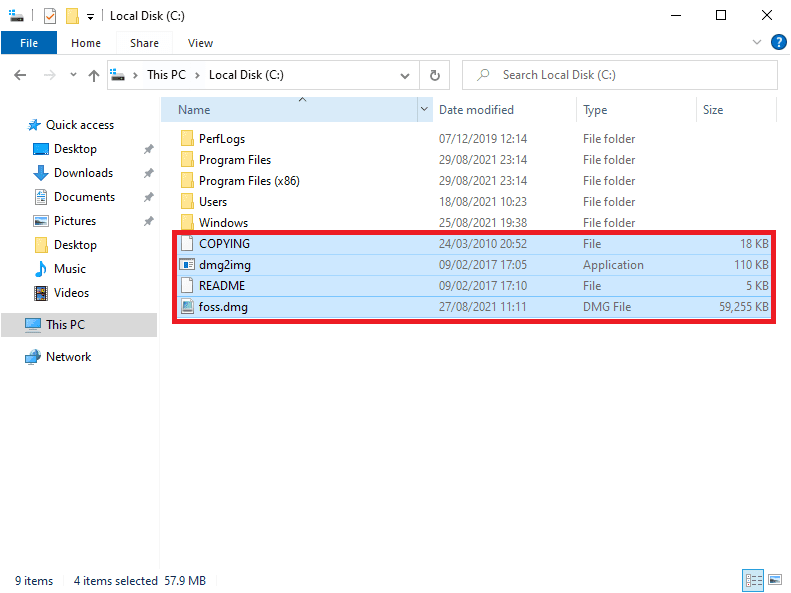Screen dimensions: 791x593
Task: Select the Program Files folder icon
Action: click(187, 159)
